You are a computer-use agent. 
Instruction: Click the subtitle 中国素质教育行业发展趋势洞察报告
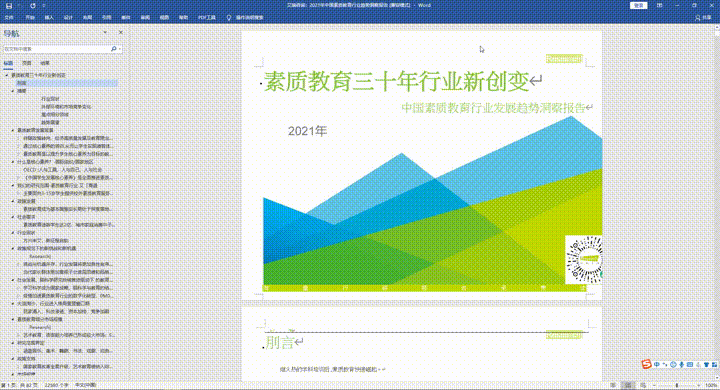click(493, 108)
